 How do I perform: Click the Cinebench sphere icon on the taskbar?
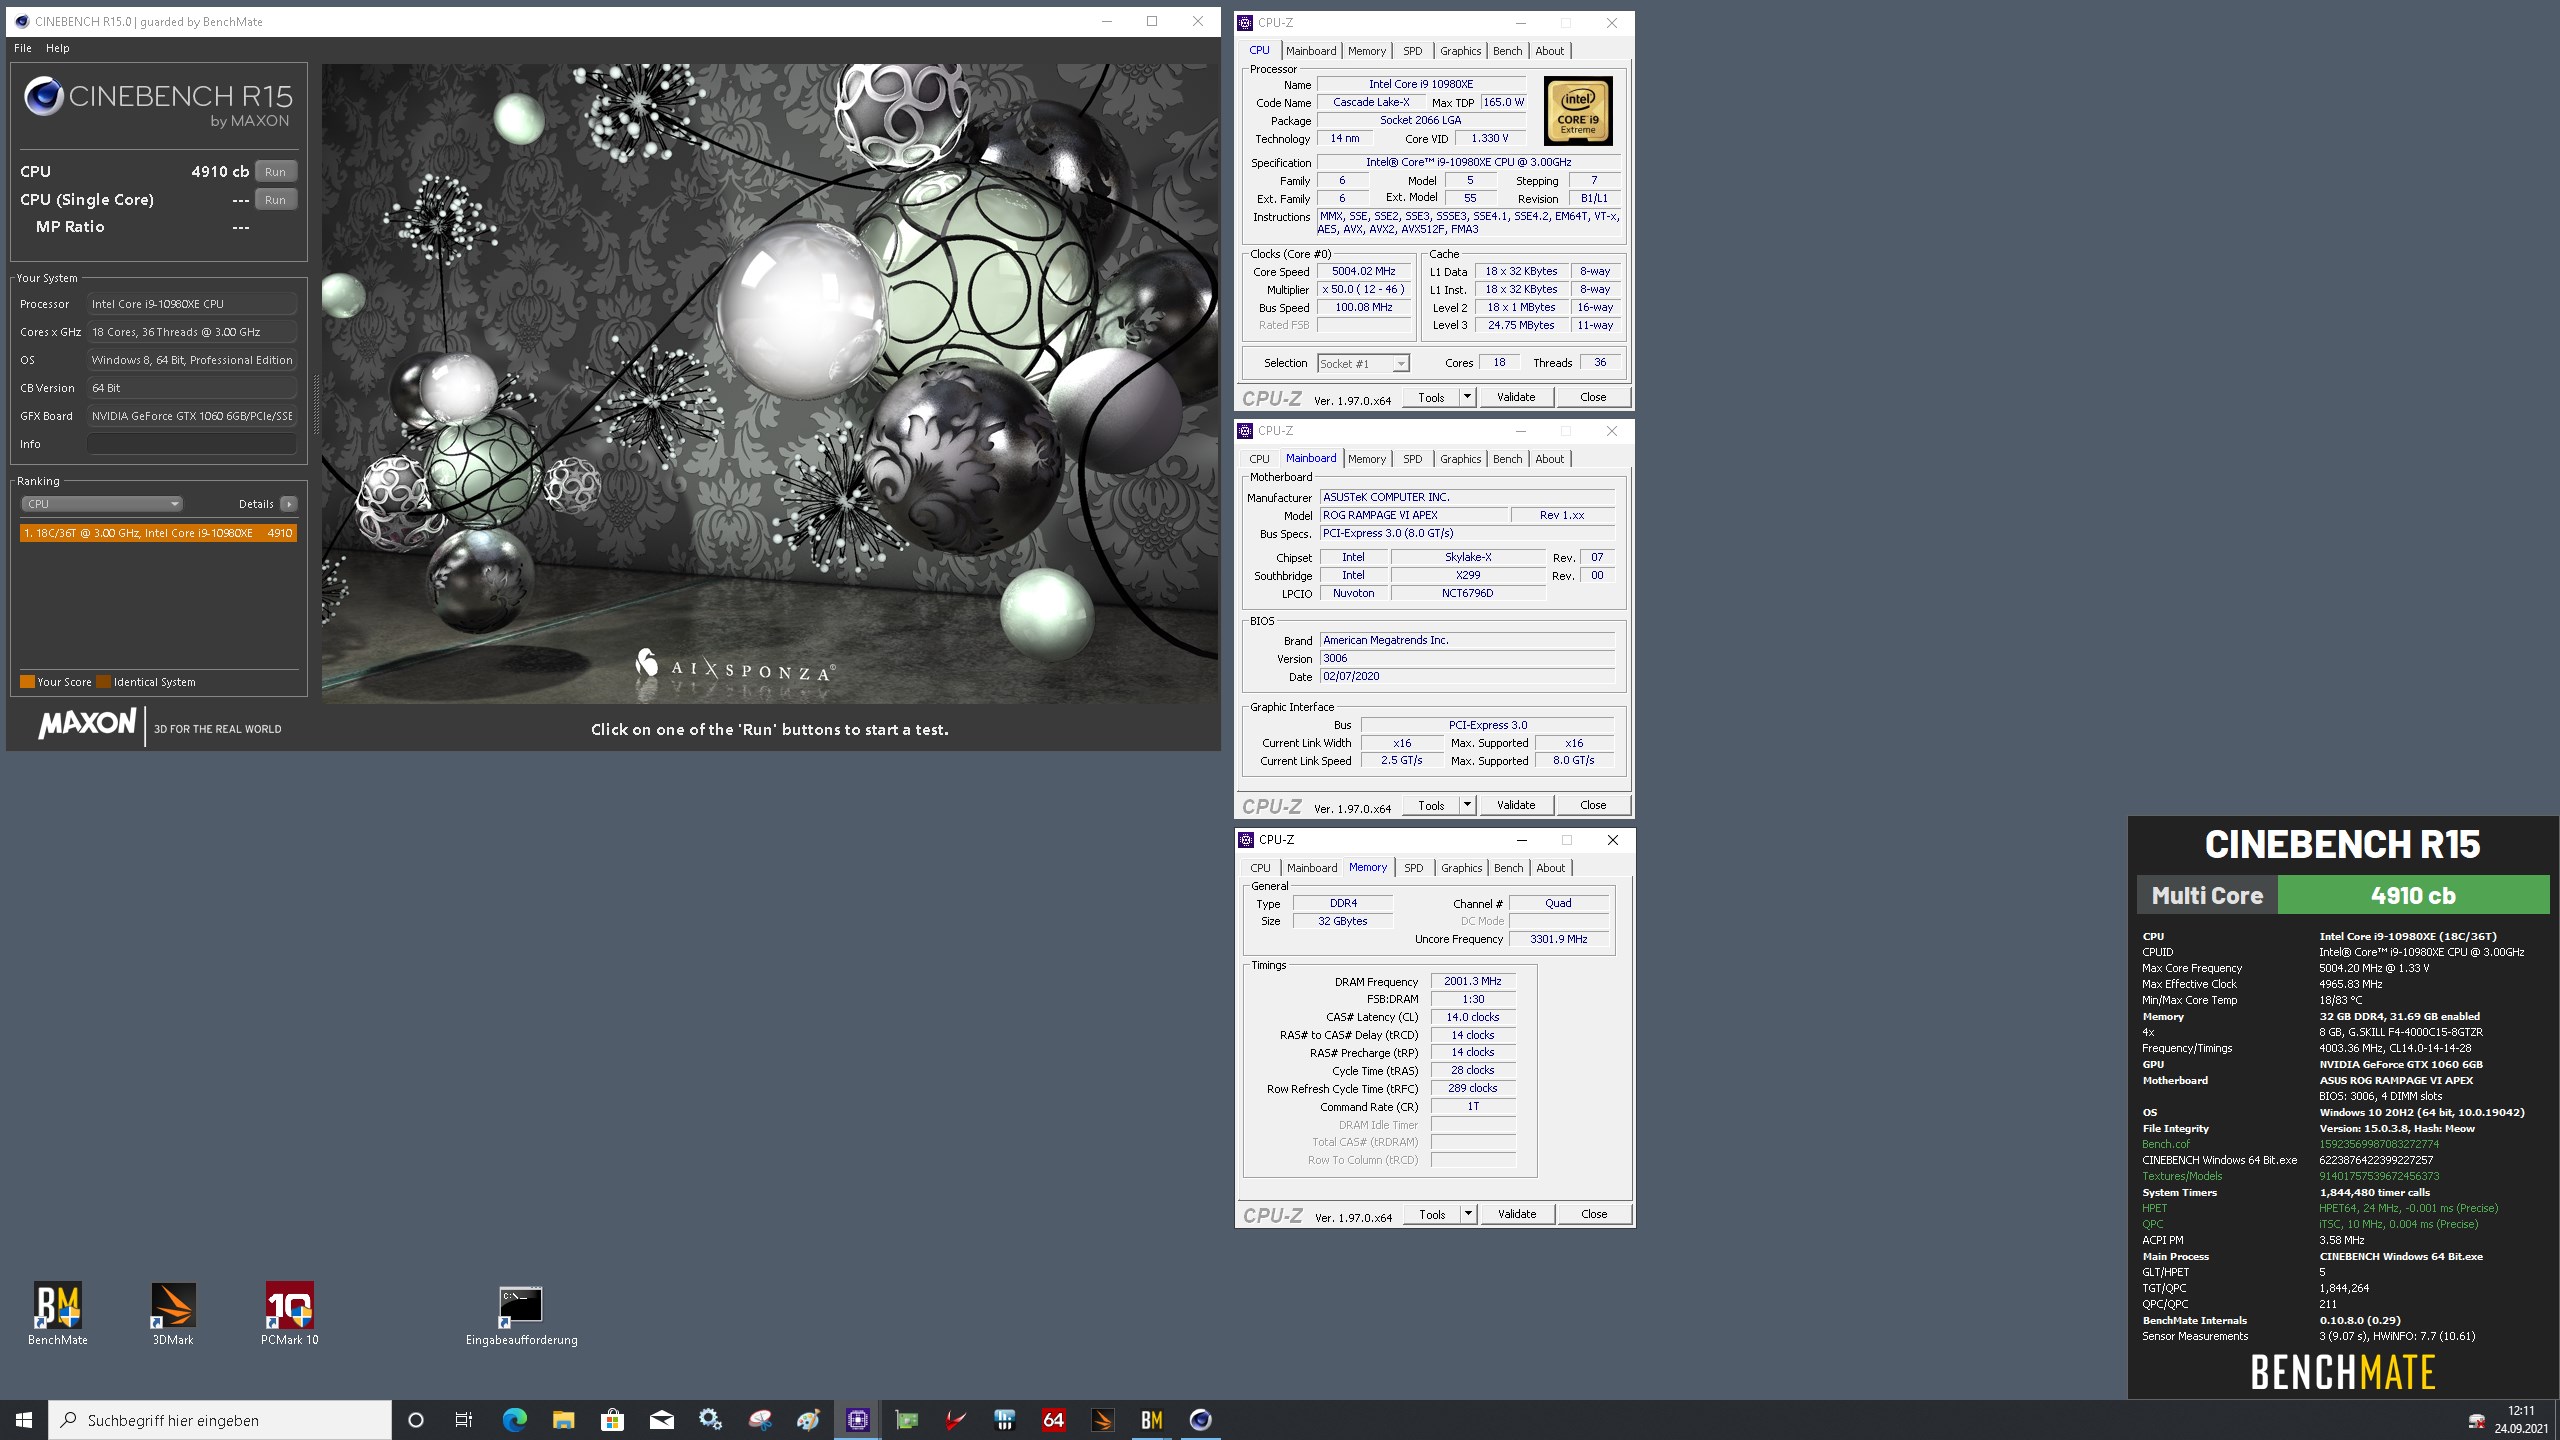coord(1200,1420)
